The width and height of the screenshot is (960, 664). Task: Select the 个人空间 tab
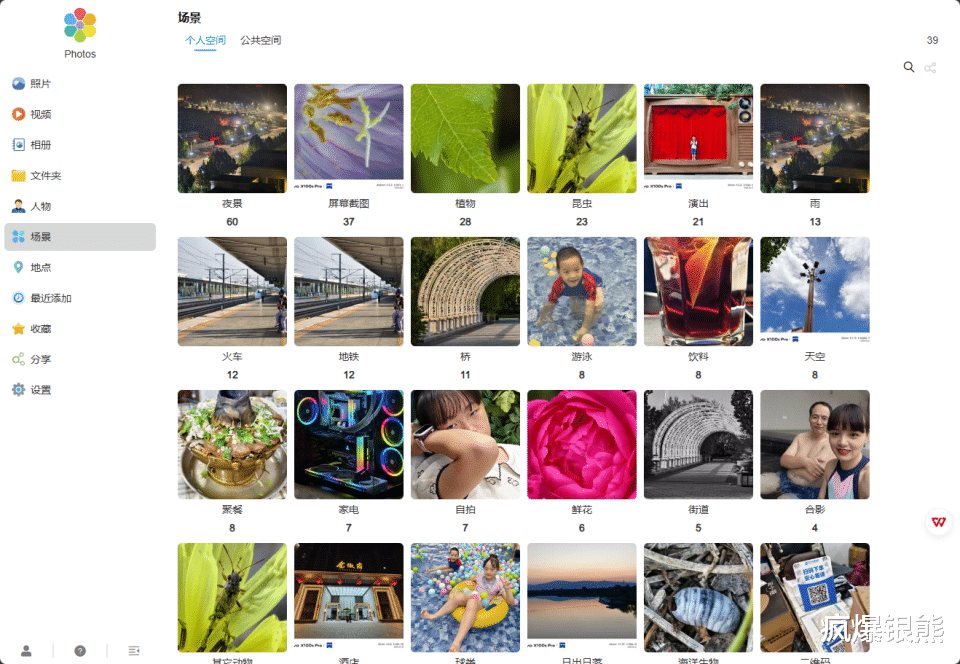(205, 40)
